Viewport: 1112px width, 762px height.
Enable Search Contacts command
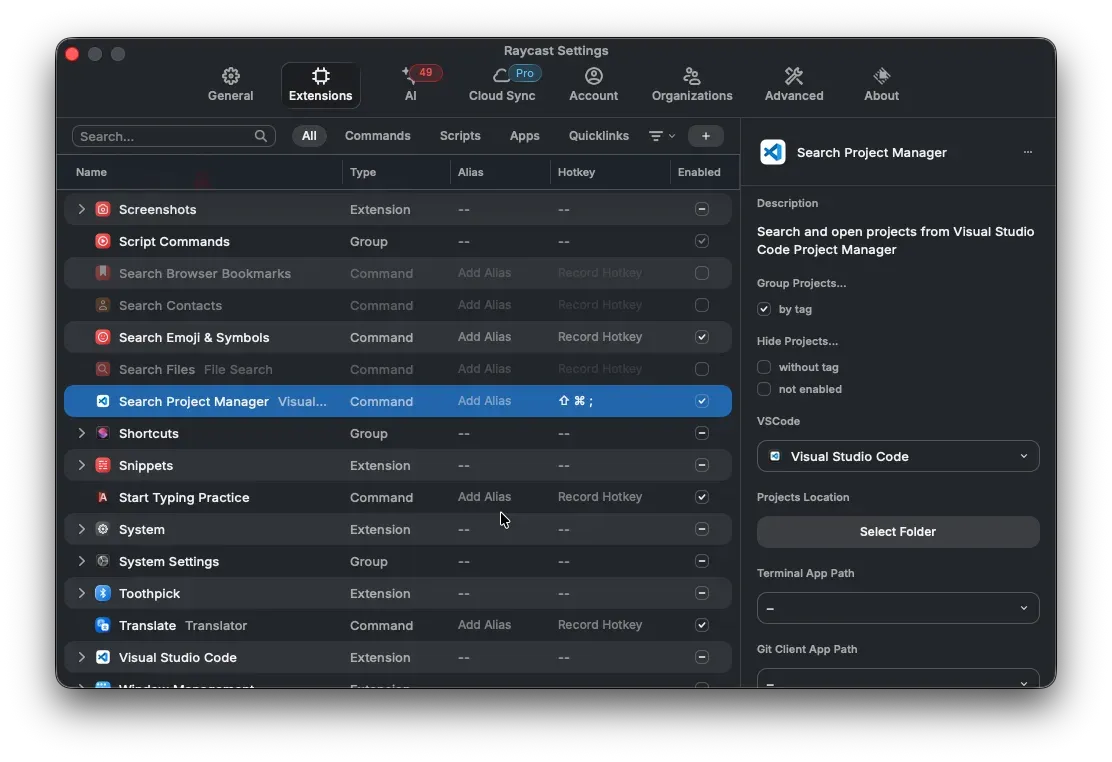tap(701, 305)
